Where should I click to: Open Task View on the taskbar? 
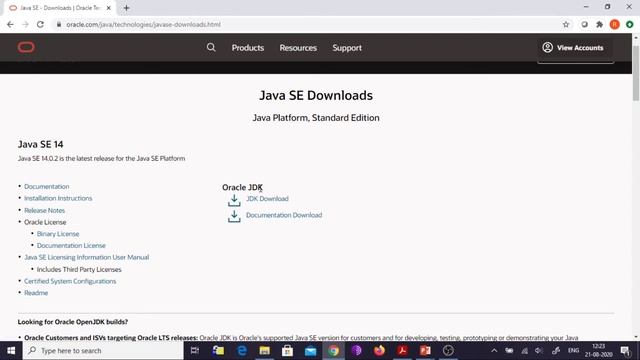(195, 351)
